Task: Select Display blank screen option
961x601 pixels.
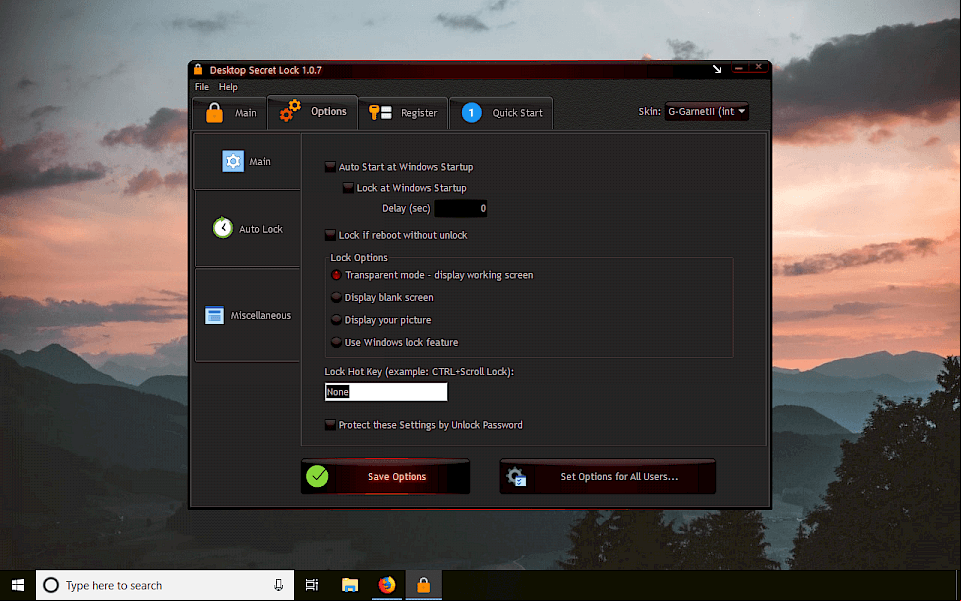Action: pyautogui.click(x=336, y=297)
